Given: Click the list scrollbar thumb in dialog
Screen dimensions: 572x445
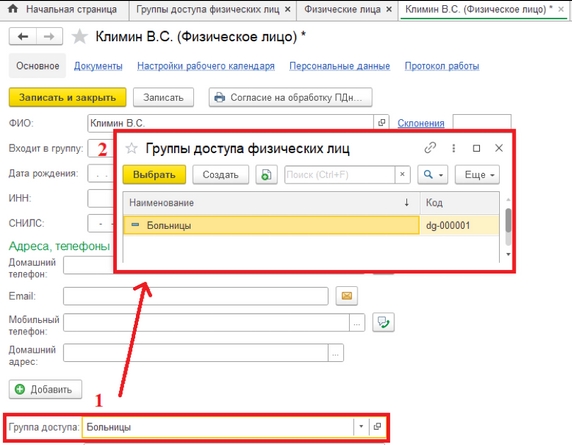Looking at the screenshot, I should 508,220.
